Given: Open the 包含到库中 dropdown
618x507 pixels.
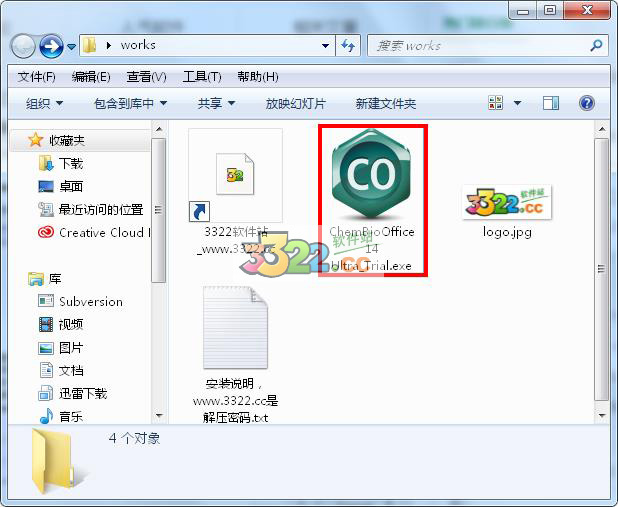Looking at the screenshot, I should pos(130,104).
